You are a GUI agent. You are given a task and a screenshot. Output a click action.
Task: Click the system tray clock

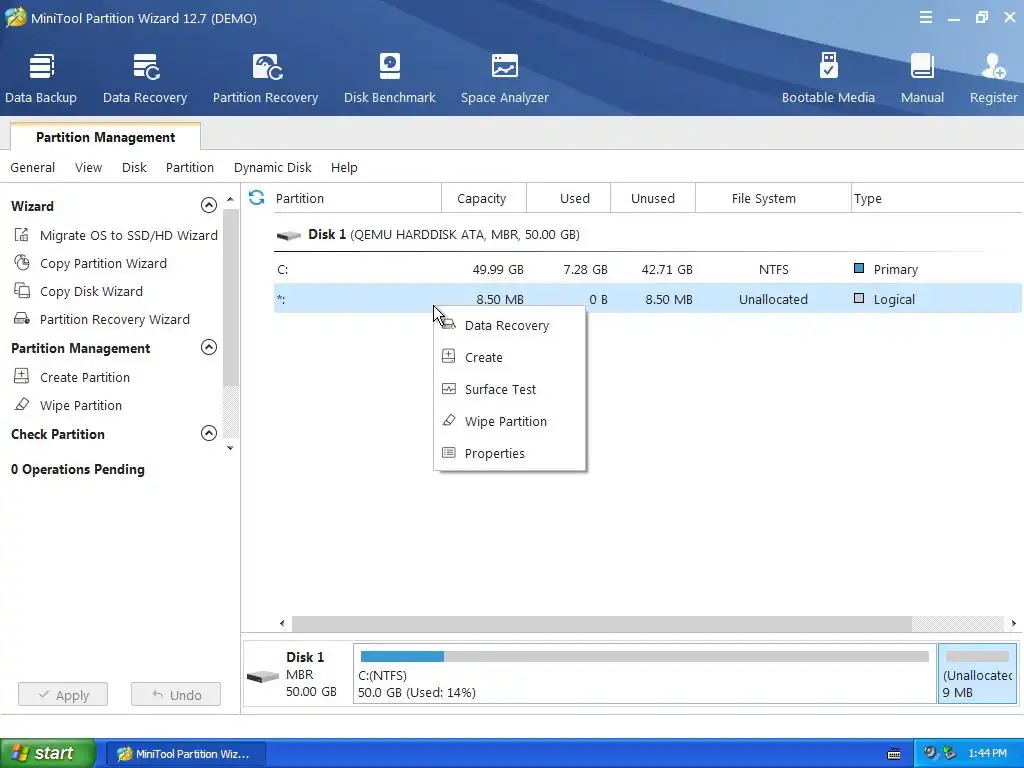point(987,754)
